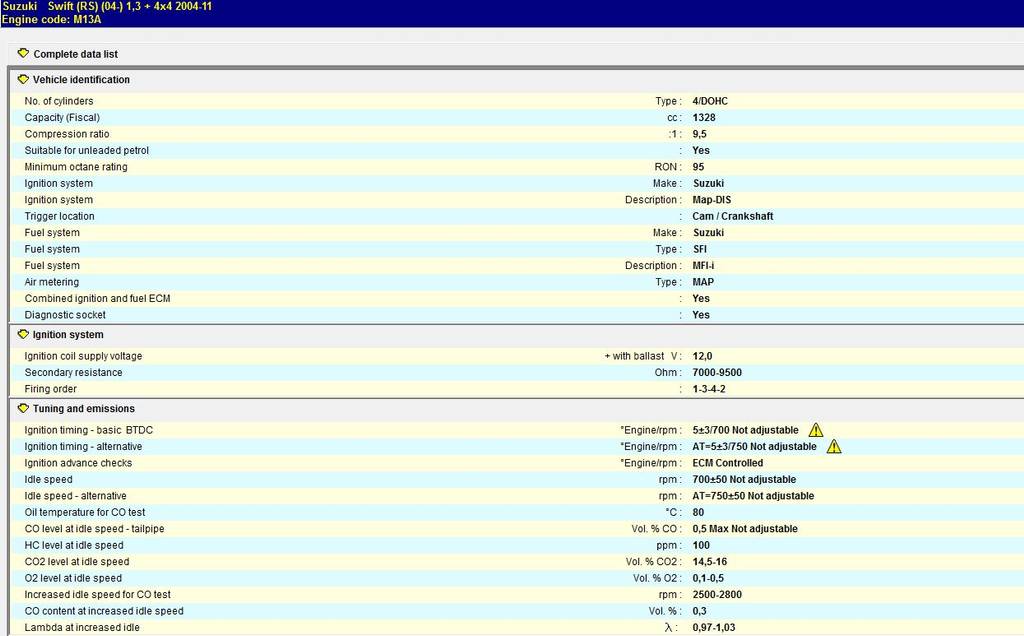Click the firing order value '1-3-4-2'
Image resolution: width=1024 pixels, height=636 pixels.
tap(709, 389)
